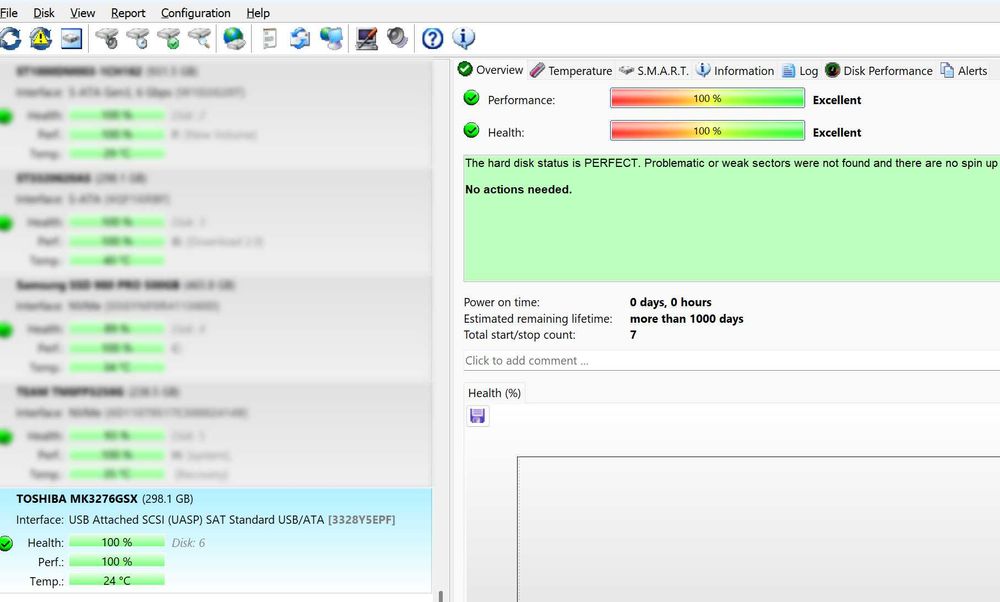The height and width of the screenshot is (602, 1000).
Task: Click the Performance 100 % gradient bar
Action: (x=707, y=98)
